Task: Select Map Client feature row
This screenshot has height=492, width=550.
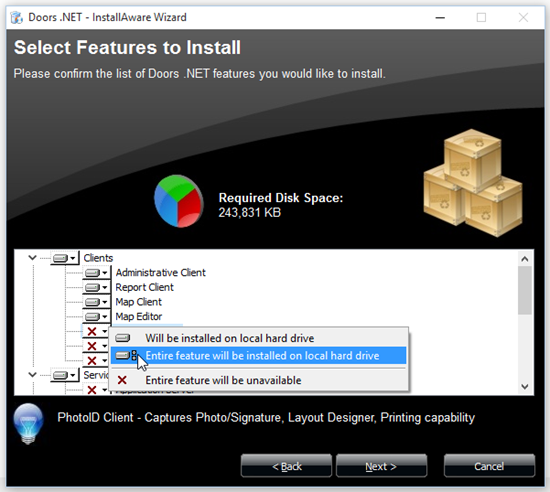Action: click(139, 302)
